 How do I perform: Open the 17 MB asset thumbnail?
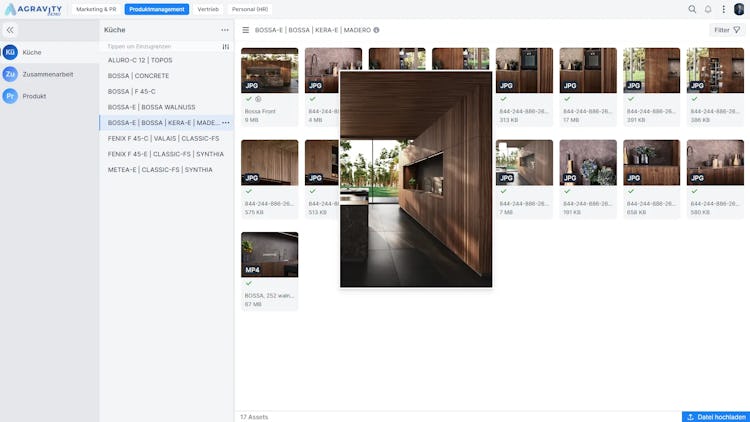tap(588, 70)
